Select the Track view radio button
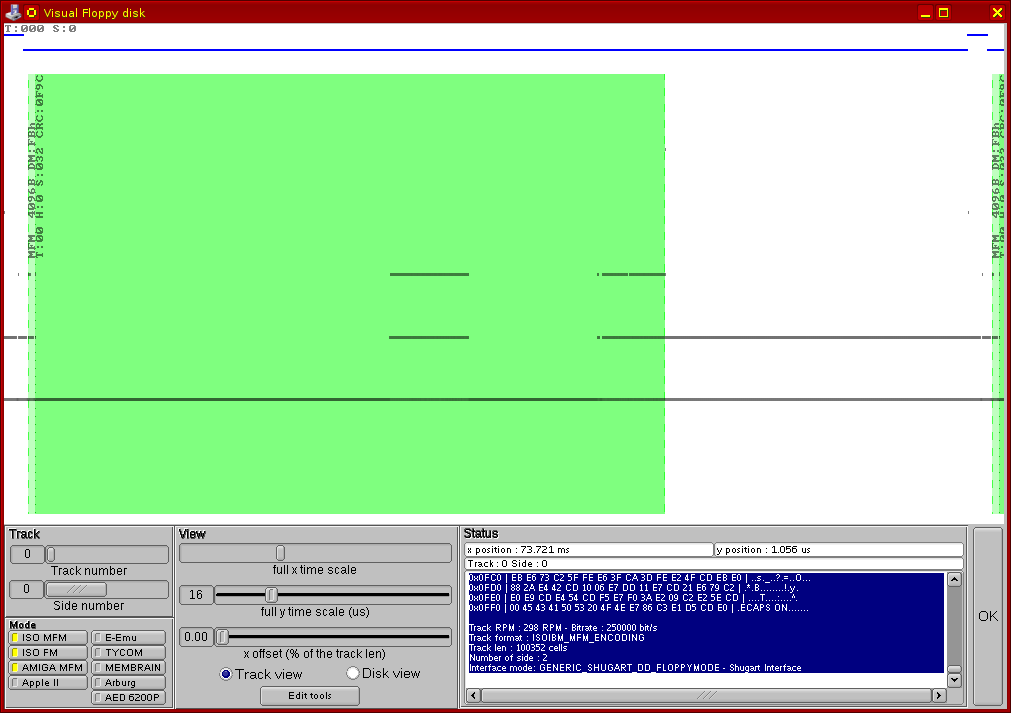 (226, 674)
